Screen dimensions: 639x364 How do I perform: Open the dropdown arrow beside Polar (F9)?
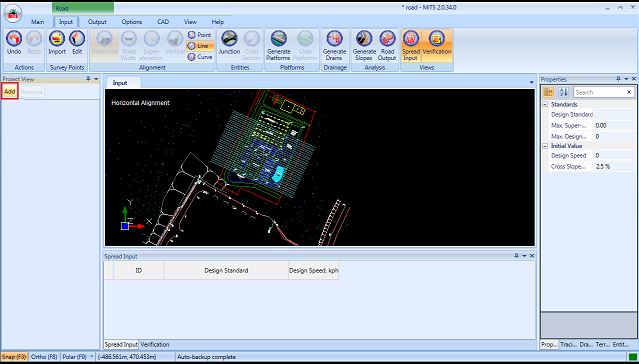[x=91, y=357]
